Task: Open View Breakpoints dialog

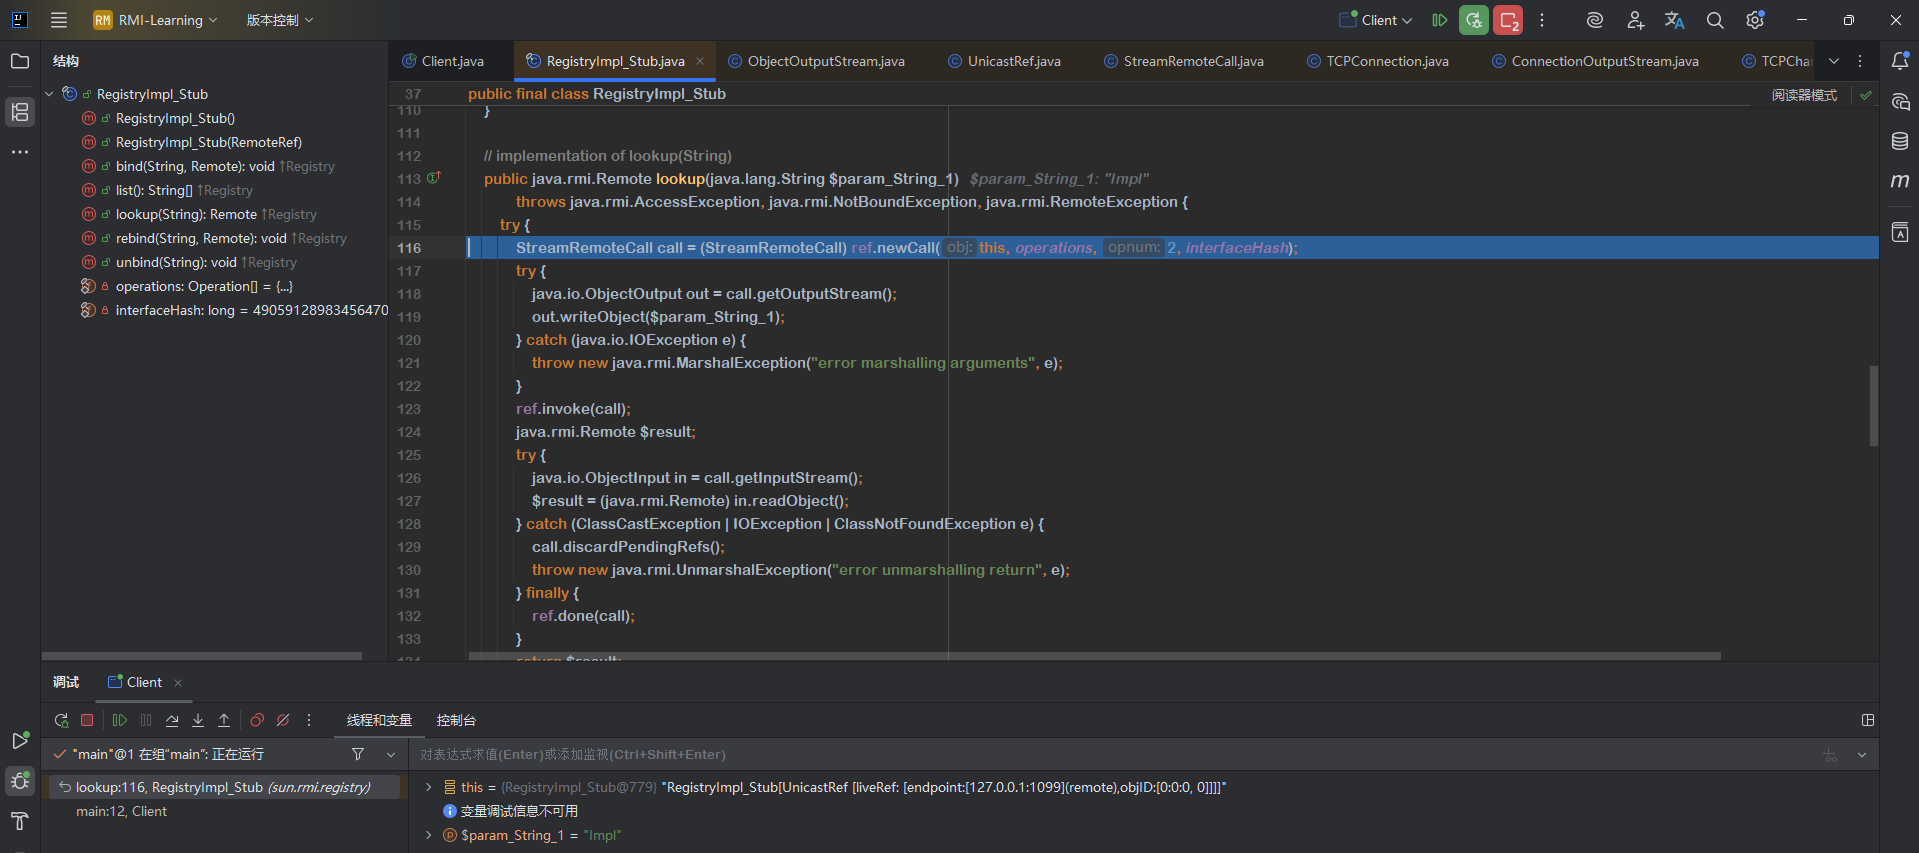Action: (257, 720)
